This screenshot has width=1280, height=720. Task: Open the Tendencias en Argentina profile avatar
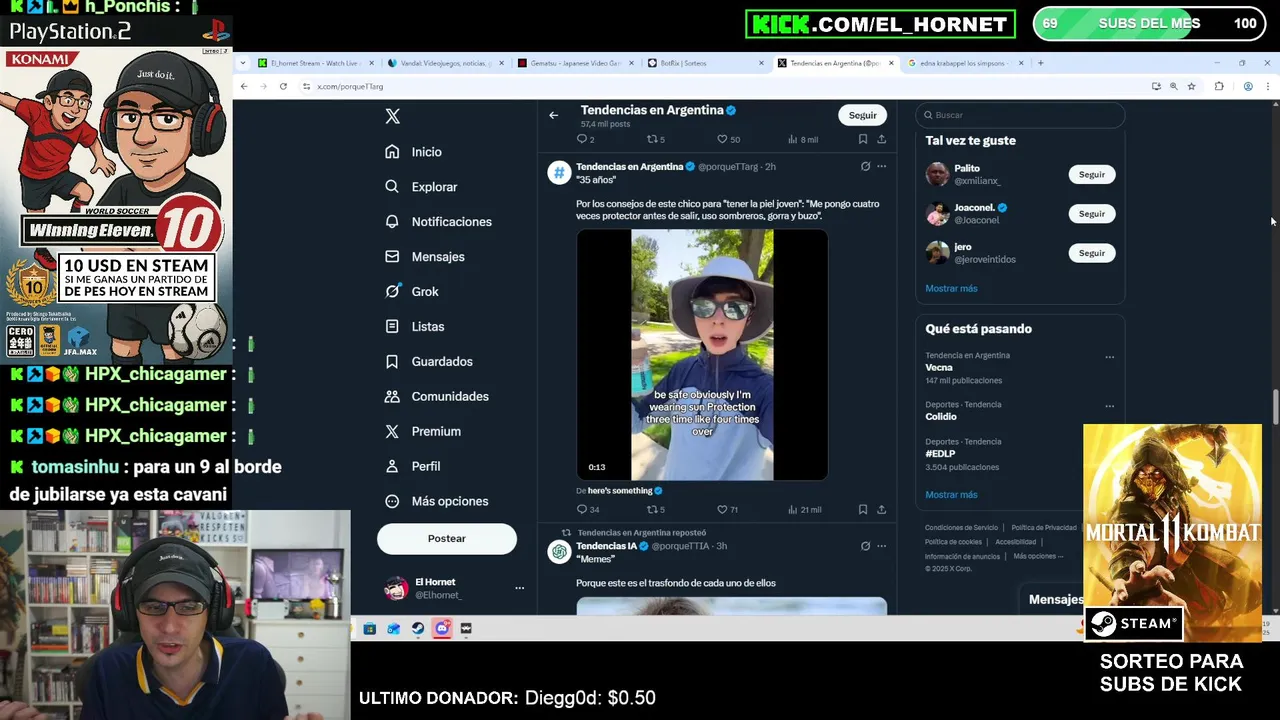pyautogui.click(x=559, y=172)
